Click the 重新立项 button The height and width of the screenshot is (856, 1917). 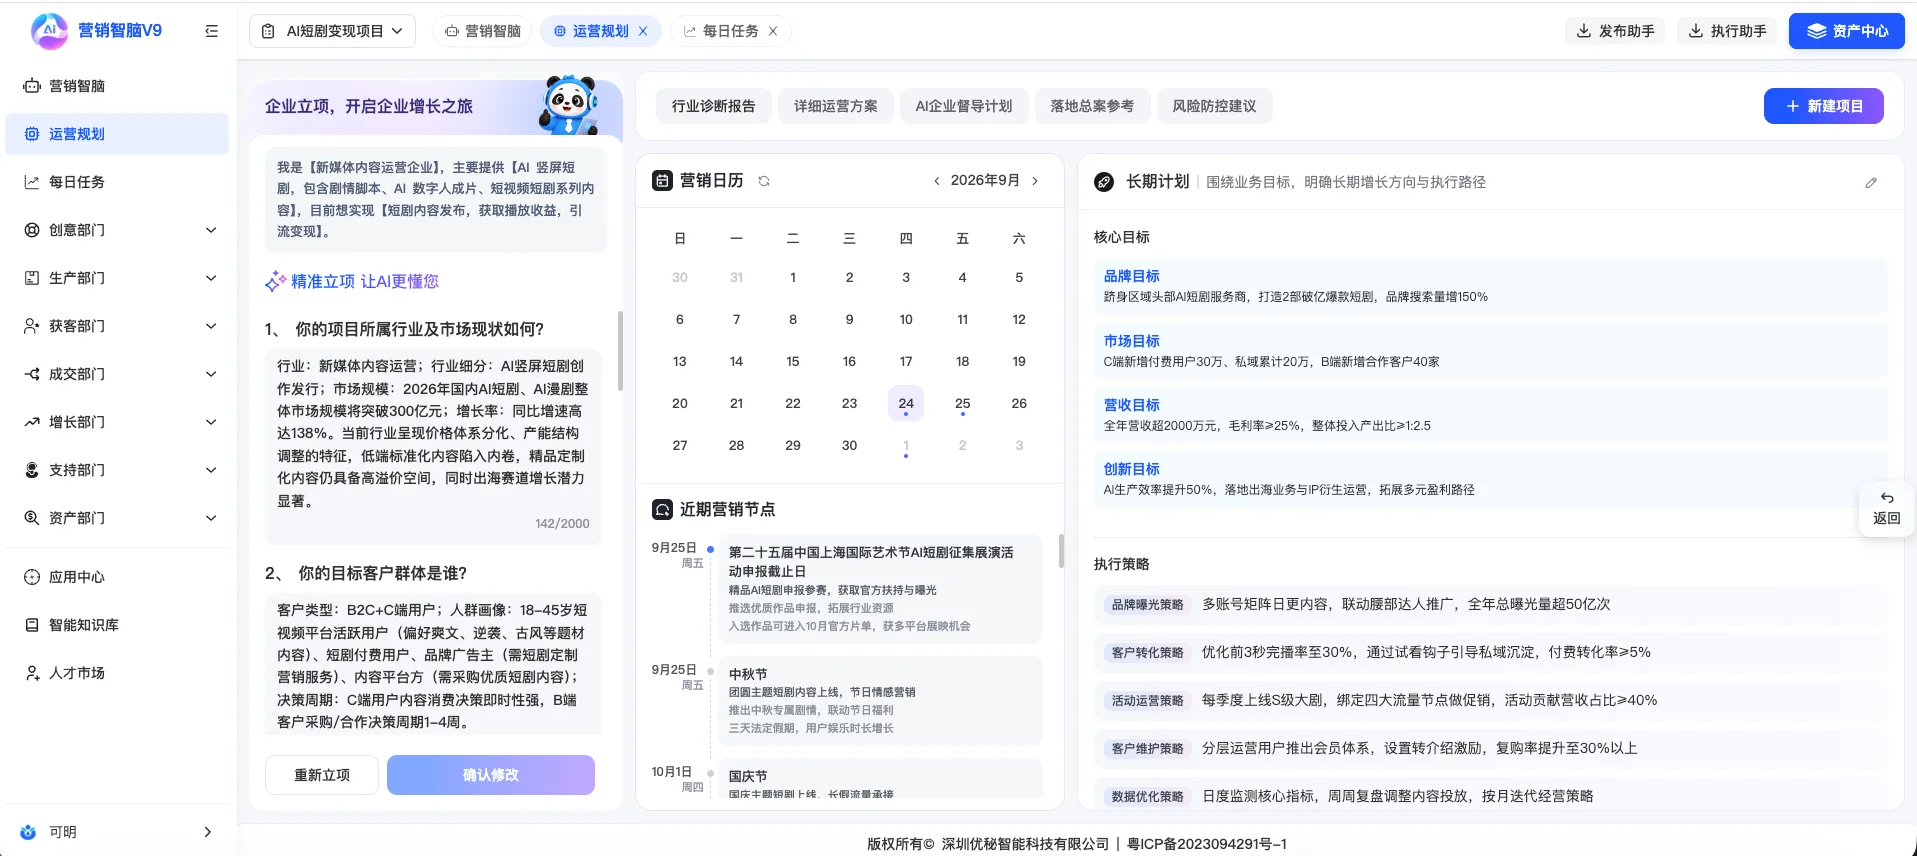322,775
